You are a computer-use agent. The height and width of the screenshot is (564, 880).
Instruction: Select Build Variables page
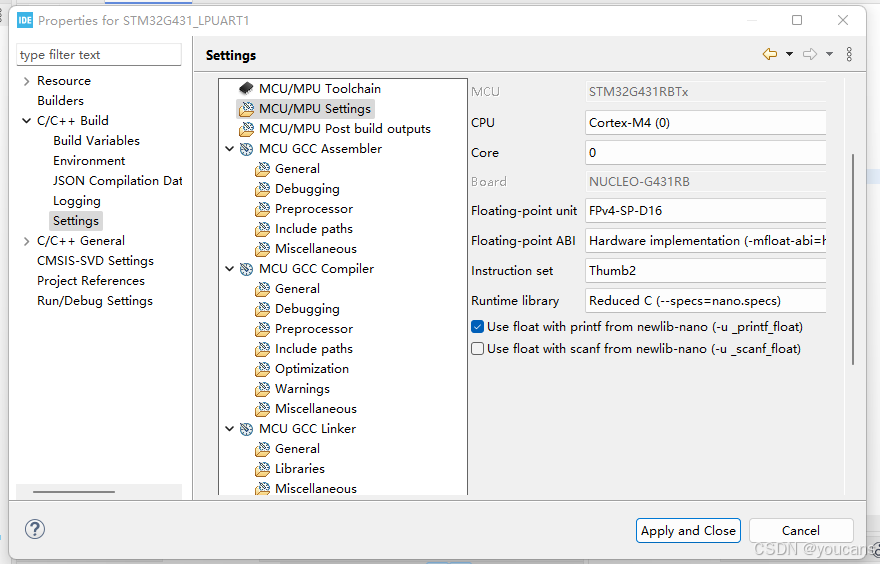(97, 141)
